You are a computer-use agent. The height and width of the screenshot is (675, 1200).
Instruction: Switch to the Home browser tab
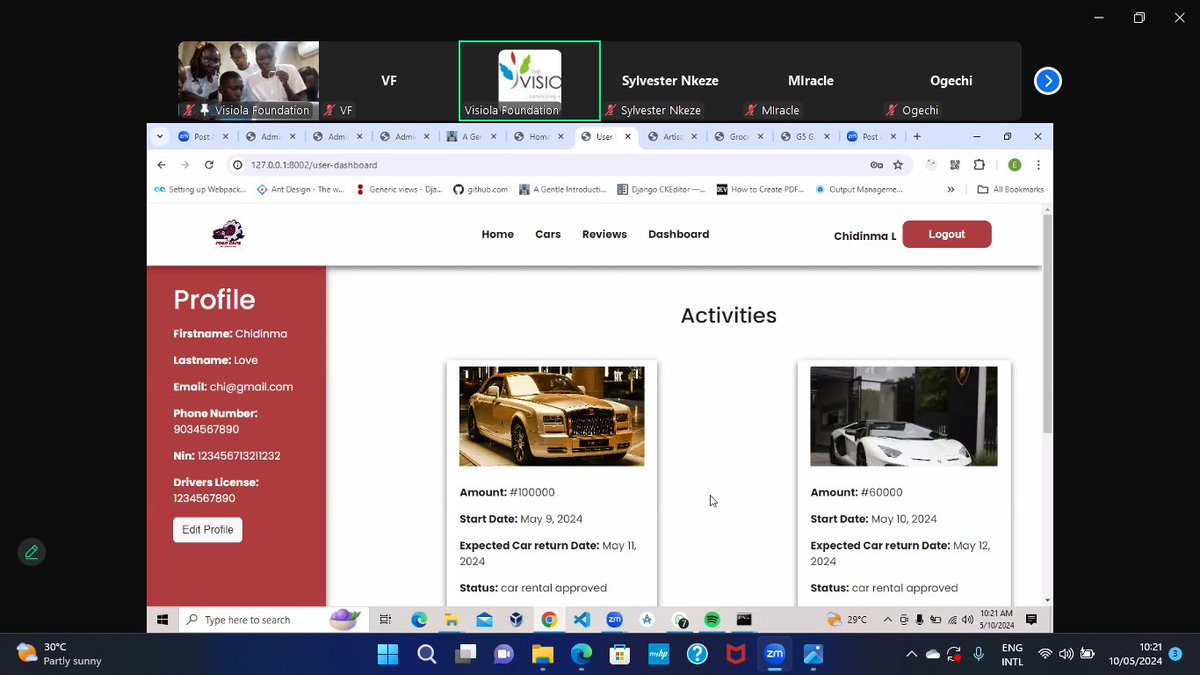point(538,137)
